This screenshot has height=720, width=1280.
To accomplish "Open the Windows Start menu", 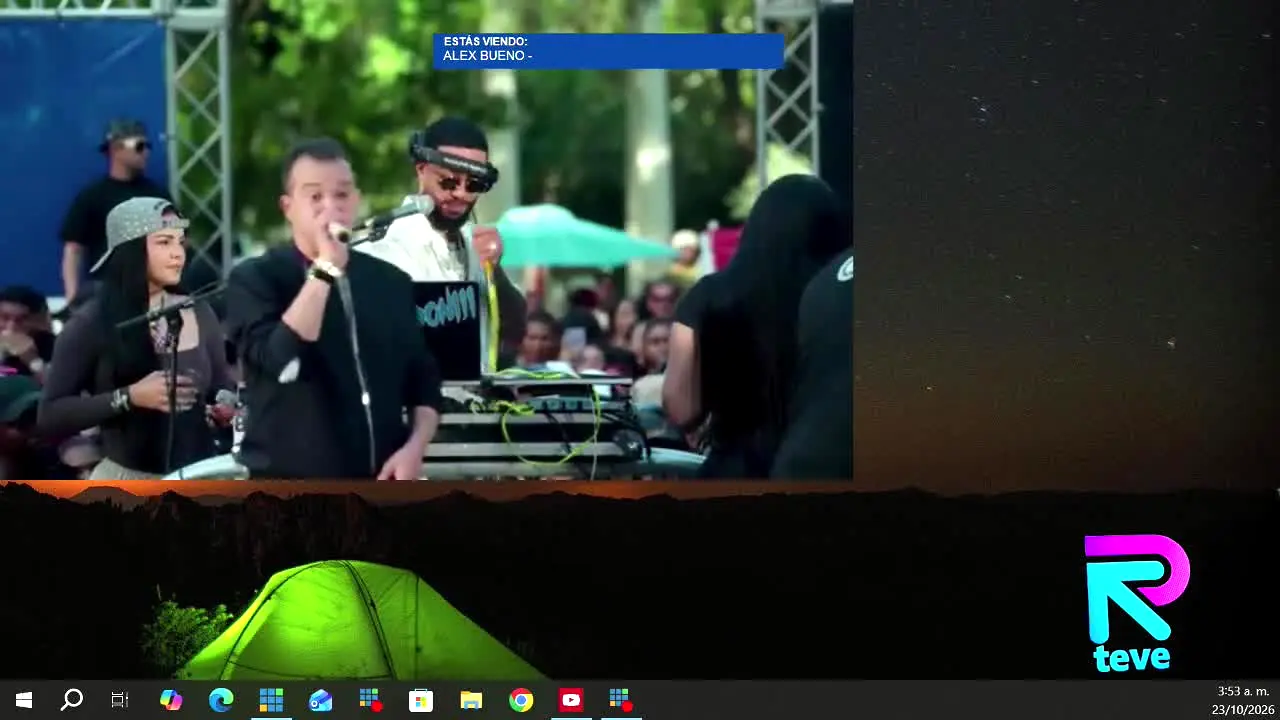I will point(24,700).
